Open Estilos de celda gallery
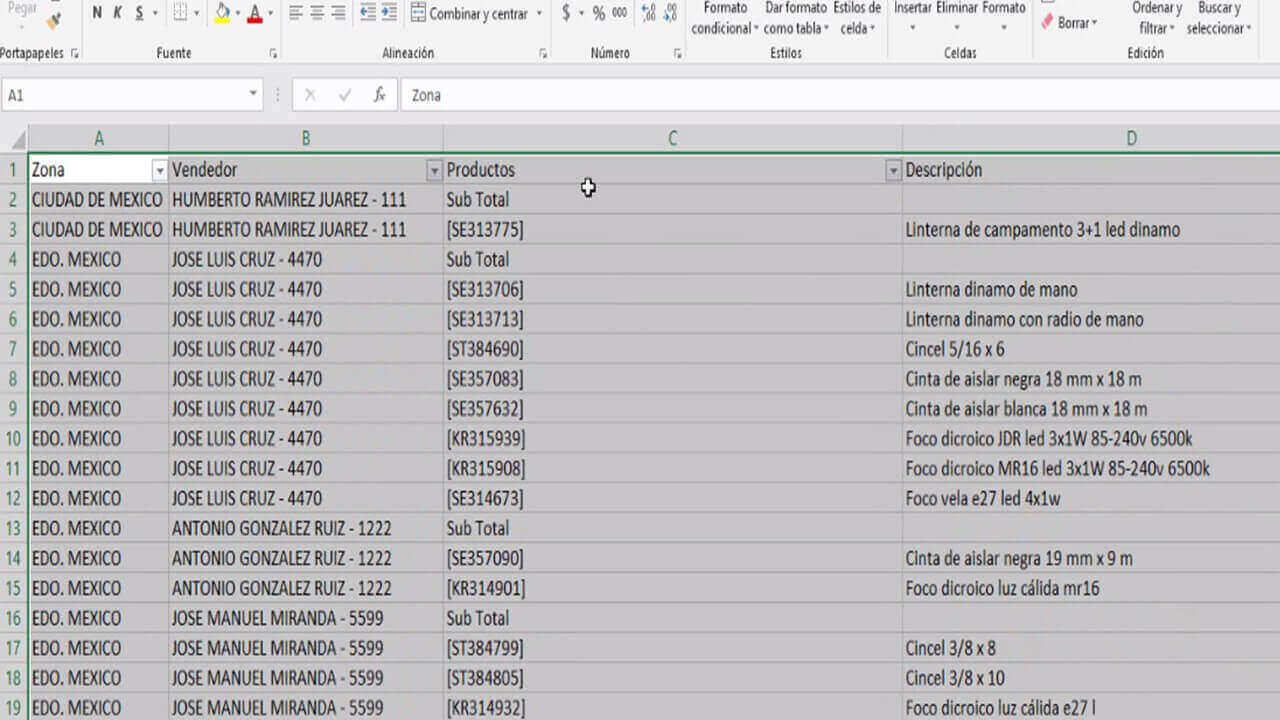Screen dimensions: 1280x720 [x=858, y=18]
